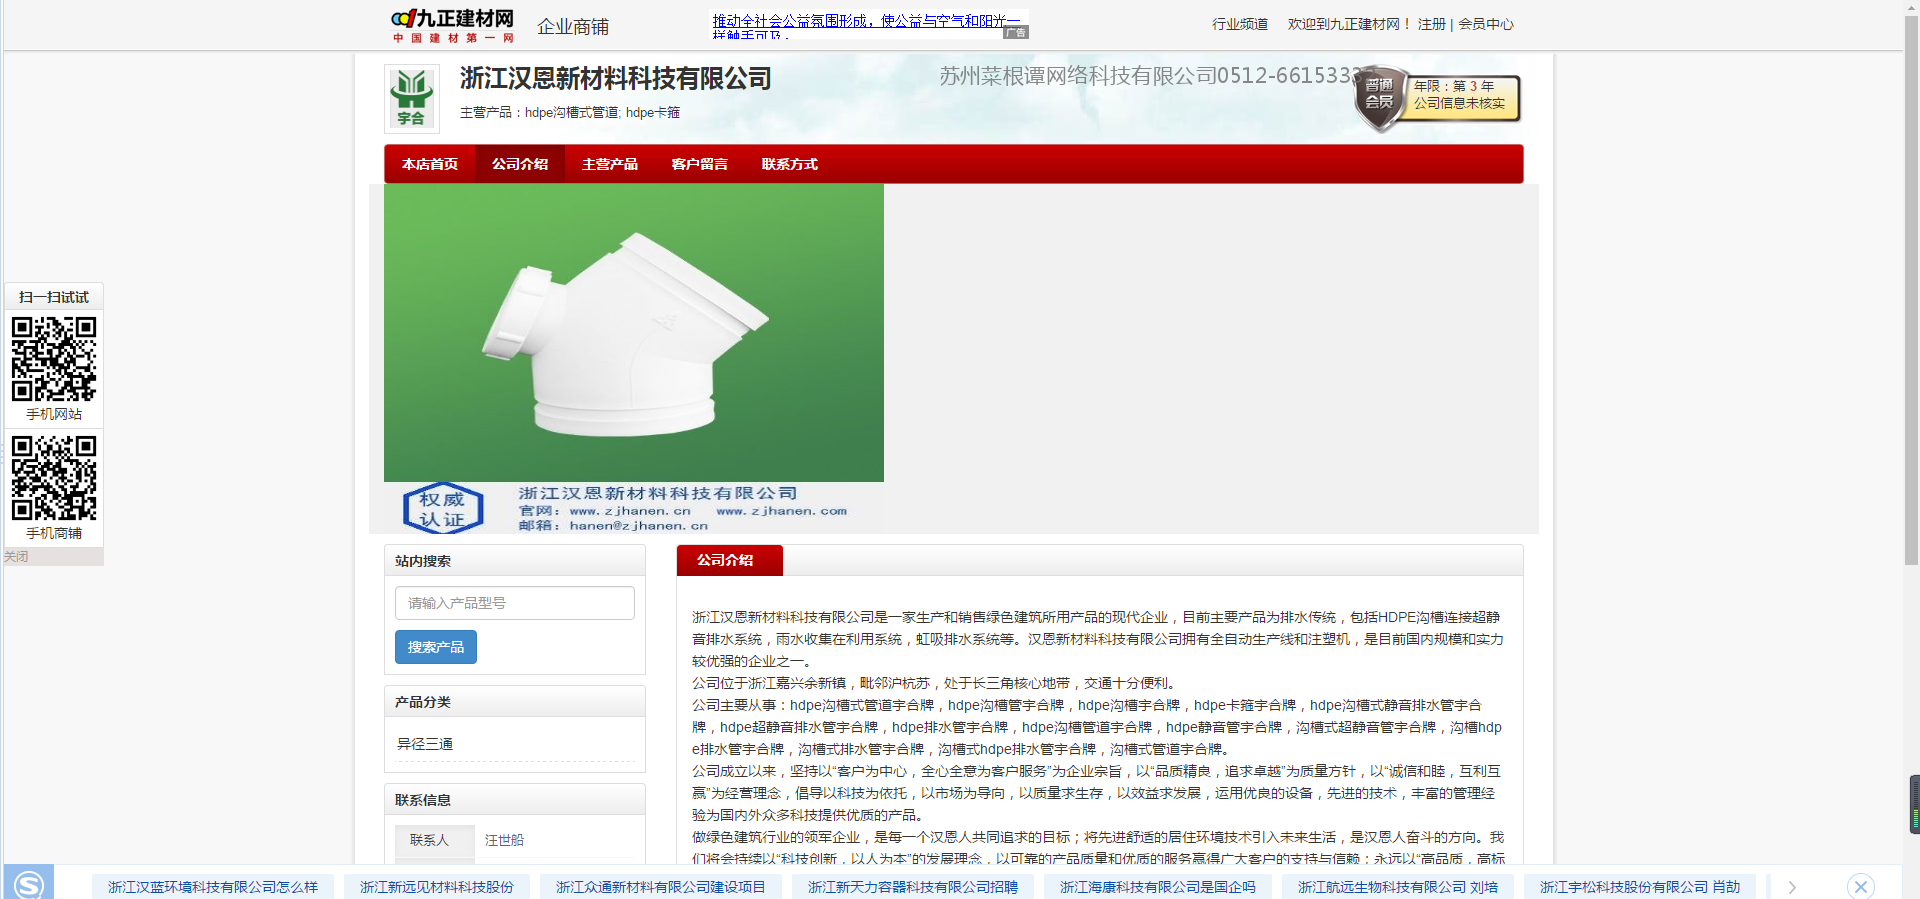The height and width of the screenshot is (899, 1920).
Task: Open suggestion 浙江新远见材料科技股份
Action: 437,887
